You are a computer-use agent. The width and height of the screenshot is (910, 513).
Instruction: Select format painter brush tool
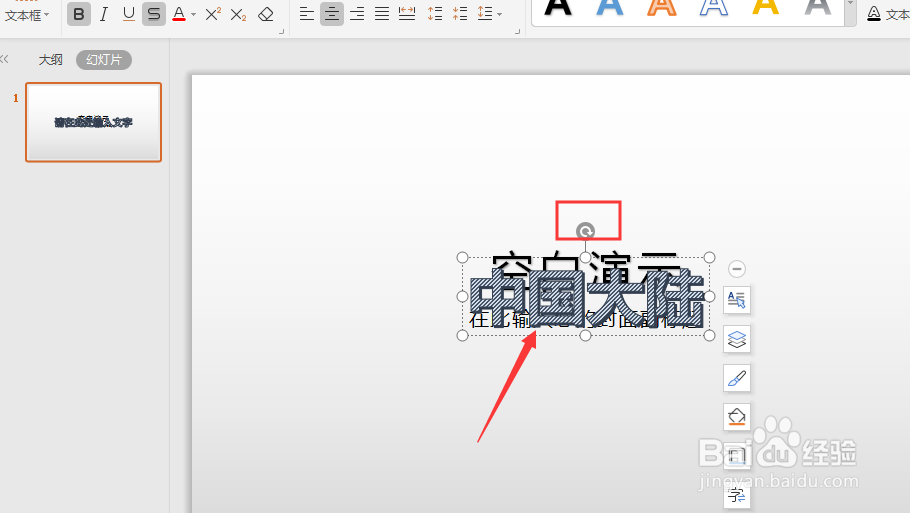pyautogui.click(x=736, y=378)
